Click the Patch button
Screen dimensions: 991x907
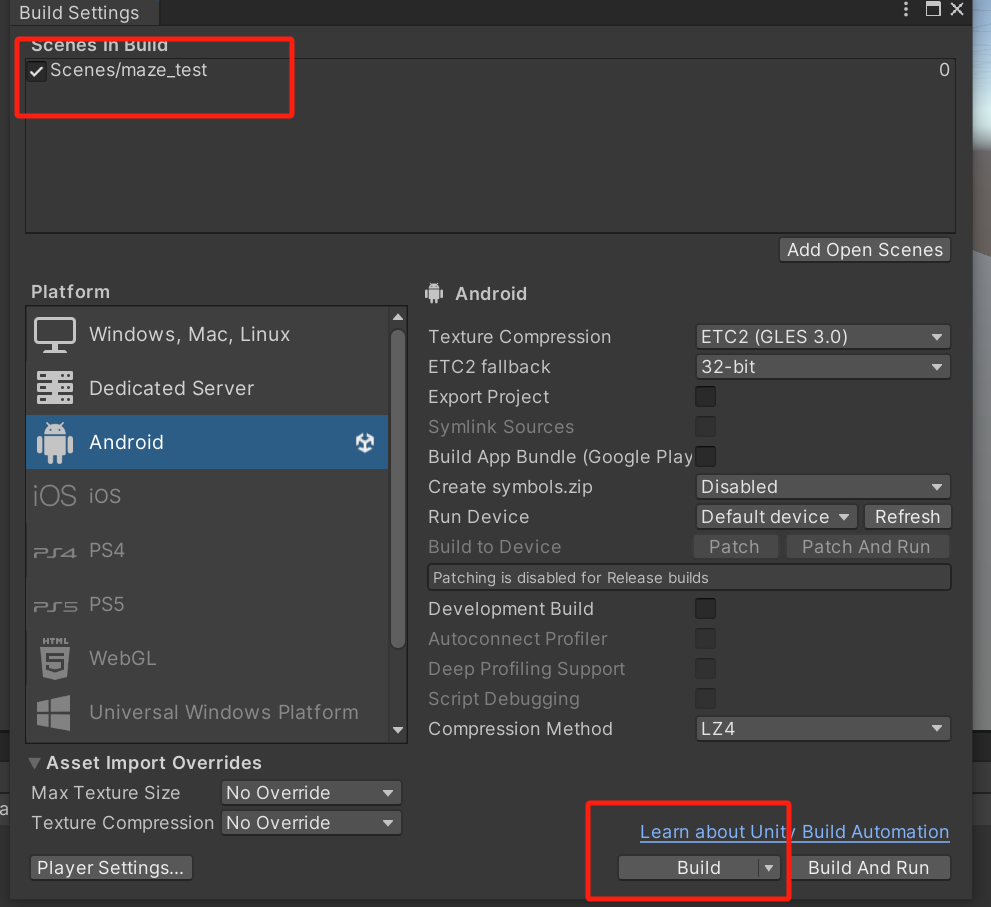735,547
